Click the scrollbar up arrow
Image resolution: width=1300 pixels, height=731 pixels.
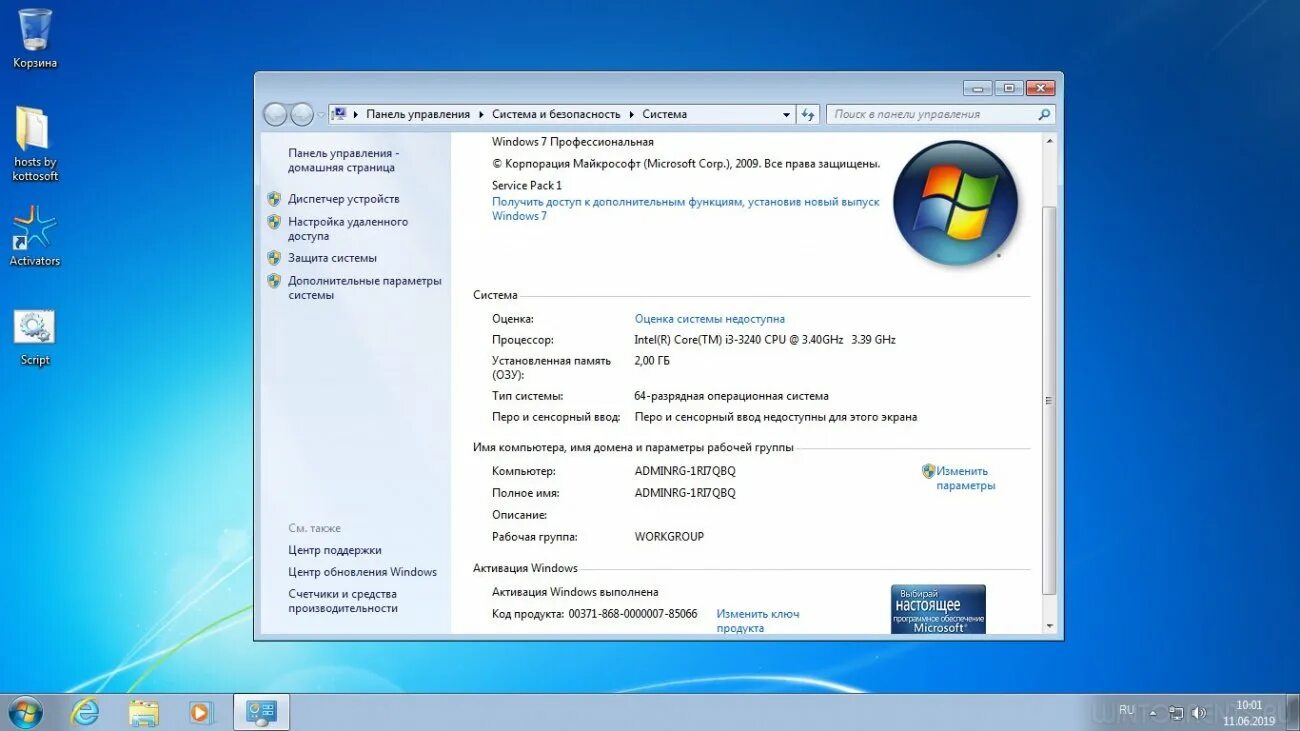pos(1048,142)
